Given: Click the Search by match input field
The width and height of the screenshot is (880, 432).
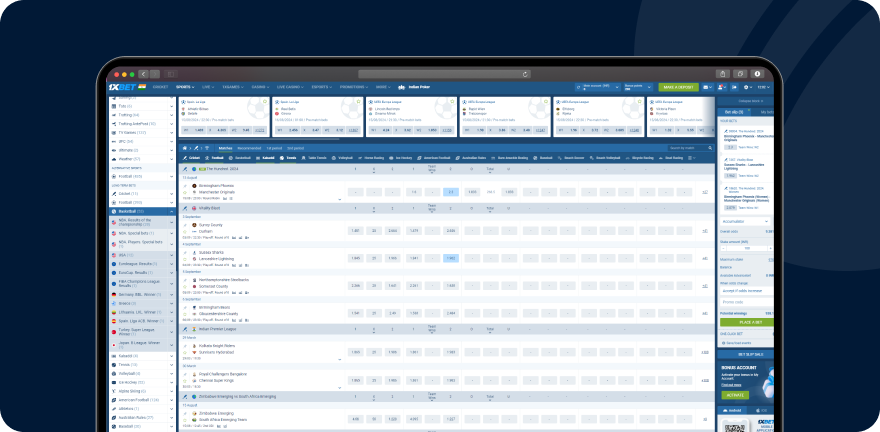Looking at the screenshot, I should [691, 148].
